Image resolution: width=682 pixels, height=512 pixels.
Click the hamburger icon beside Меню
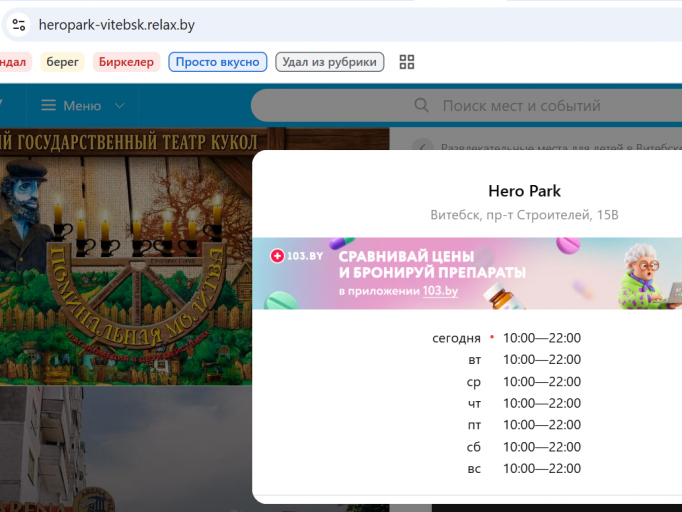pos(48,105)
